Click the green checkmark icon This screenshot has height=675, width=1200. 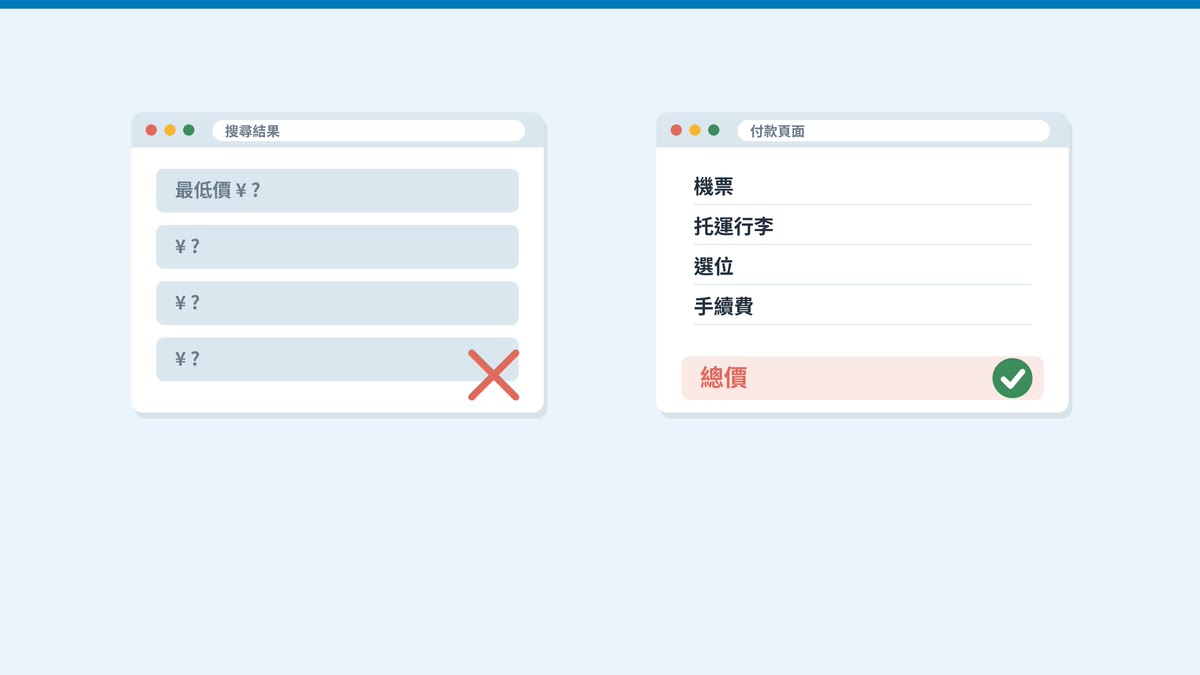[x=1012, y=378]
